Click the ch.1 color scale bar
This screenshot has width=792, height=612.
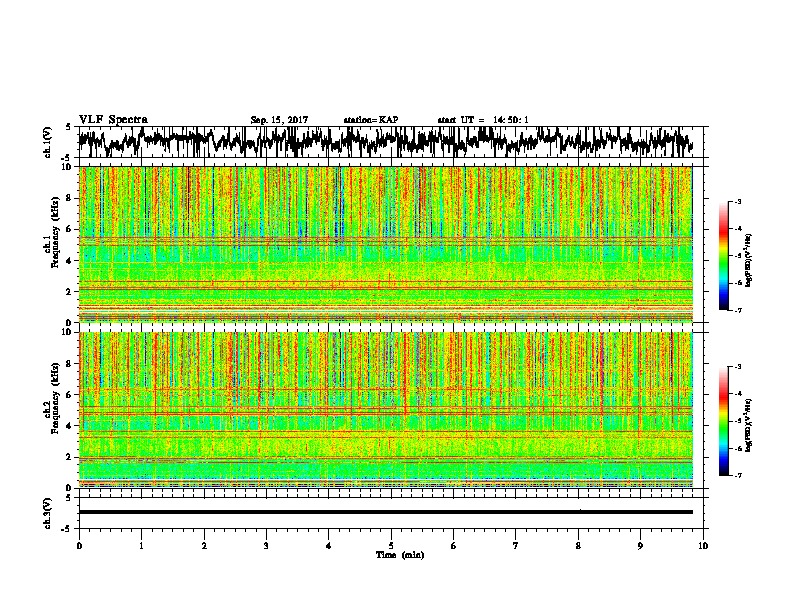723,256
